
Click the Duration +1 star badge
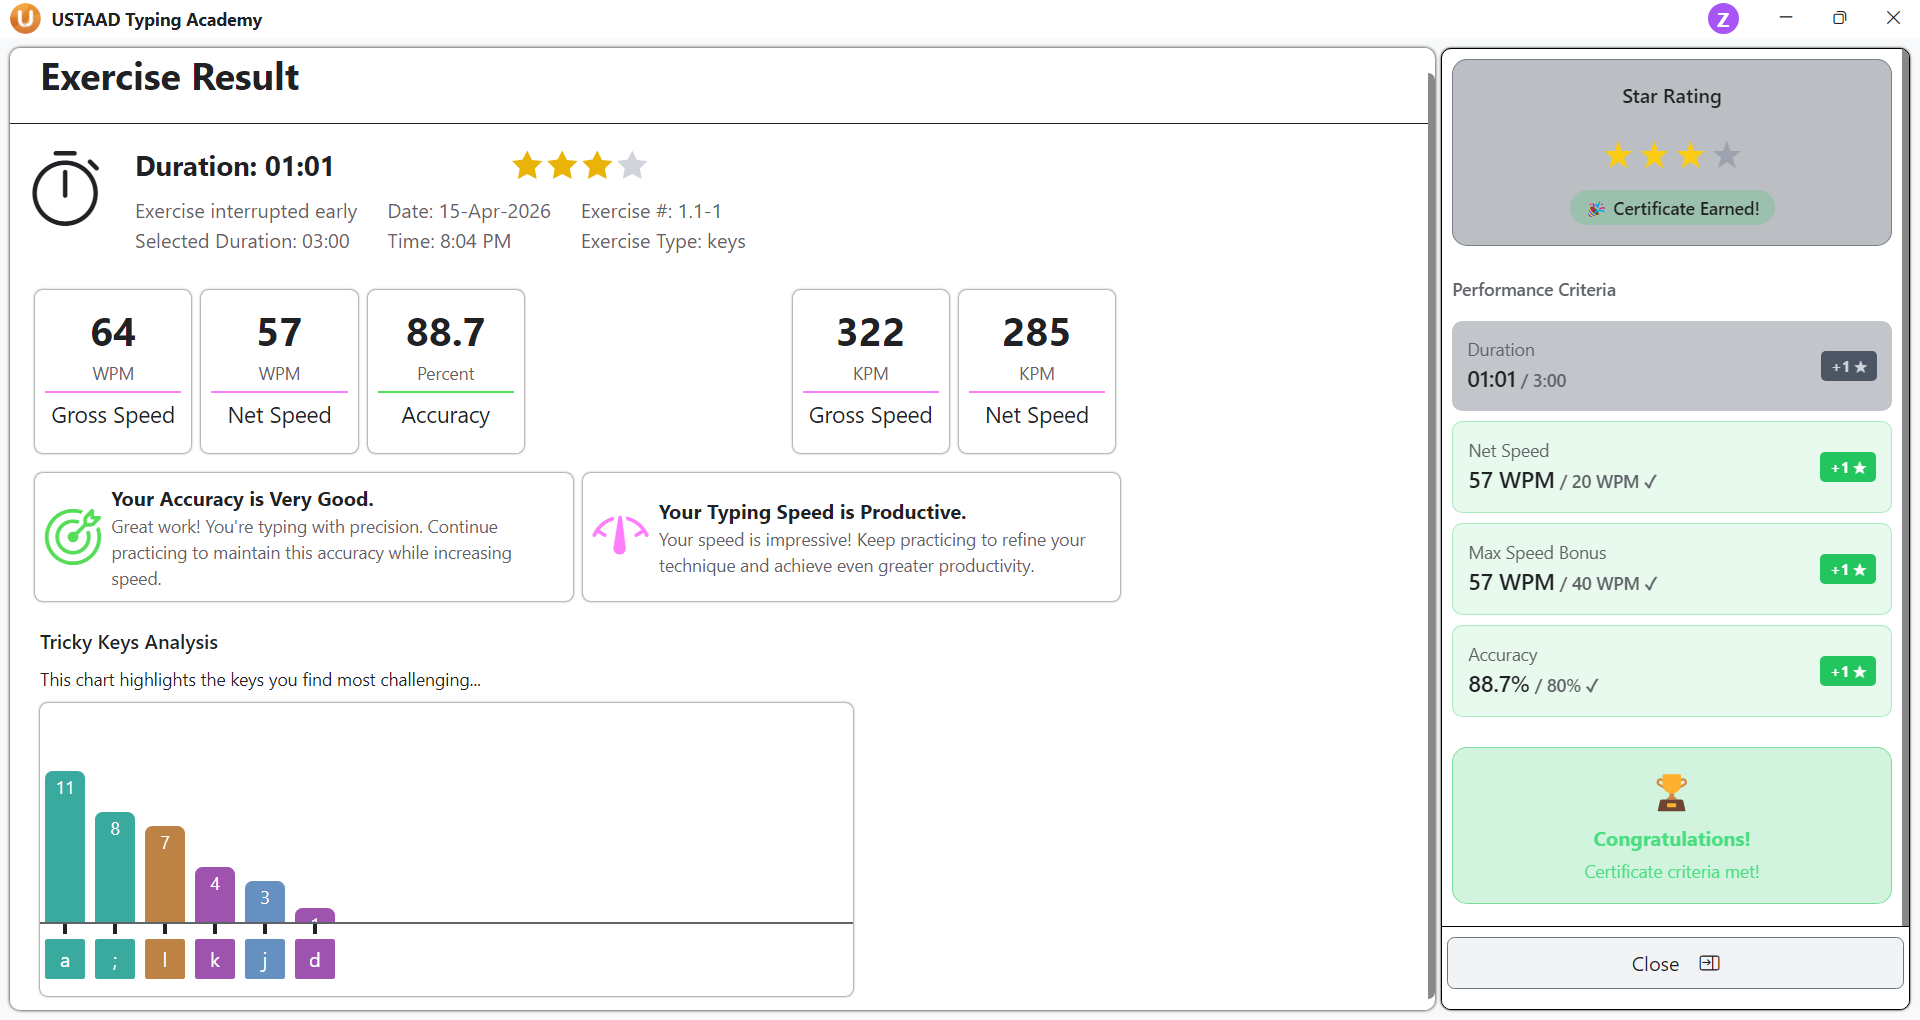1848,367
